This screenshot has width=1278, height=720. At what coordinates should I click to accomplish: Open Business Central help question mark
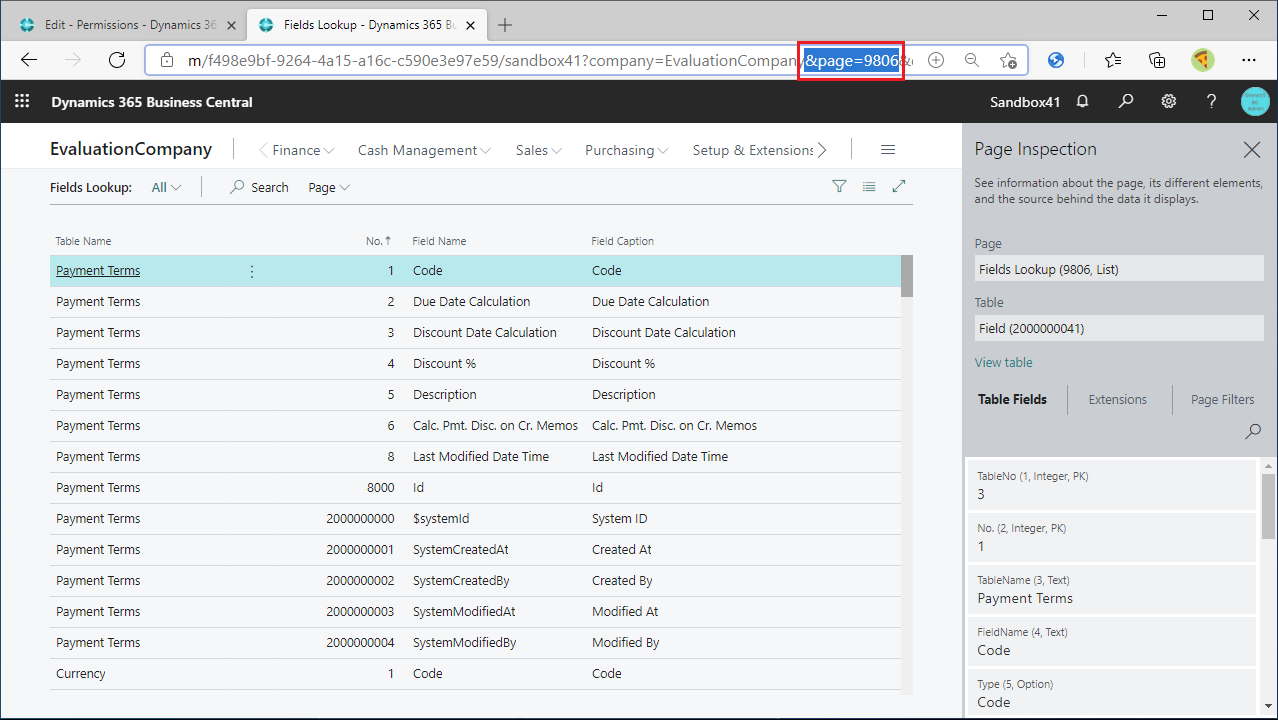pyautogui.click(x=1211, y=101)
